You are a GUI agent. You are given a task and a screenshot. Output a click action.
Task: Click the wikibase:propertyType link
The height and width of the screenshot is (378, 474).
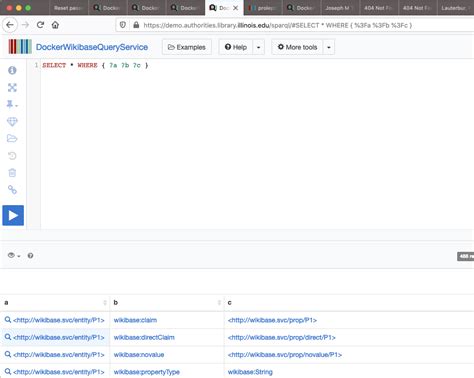click(x=147, y=372)
